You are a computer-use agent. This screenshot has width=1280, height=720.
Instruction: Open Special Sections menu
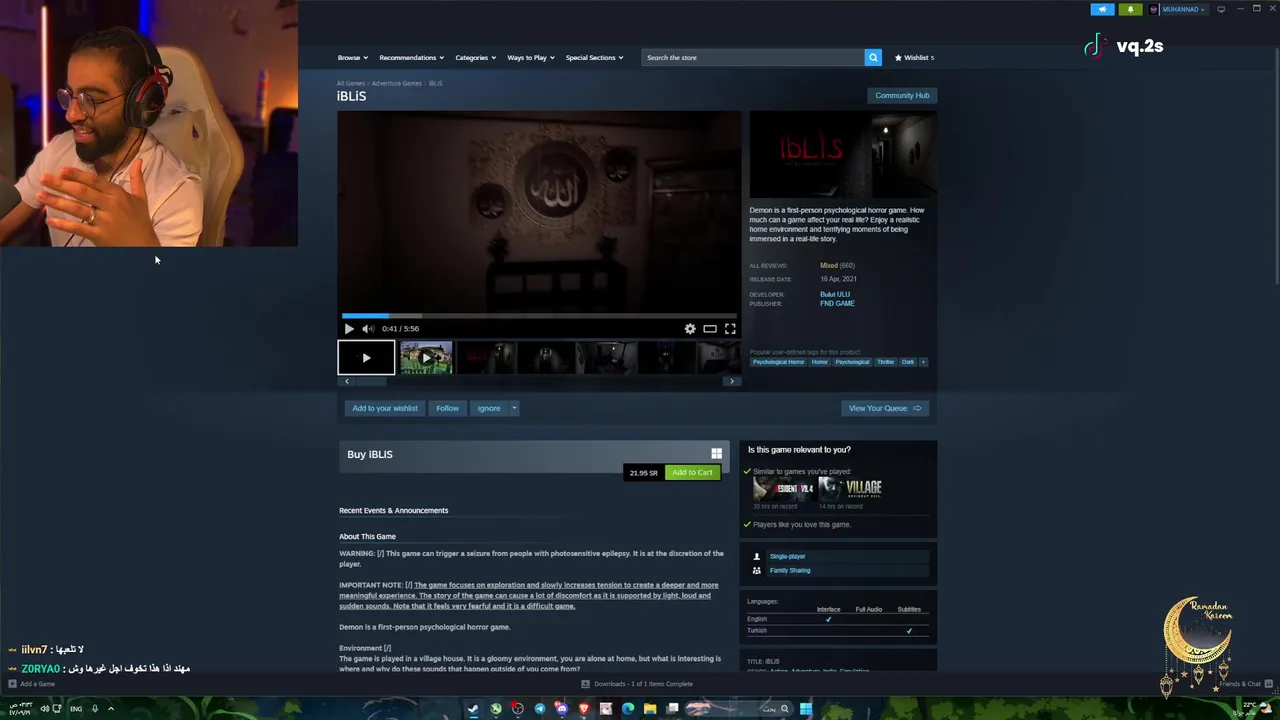594,57
